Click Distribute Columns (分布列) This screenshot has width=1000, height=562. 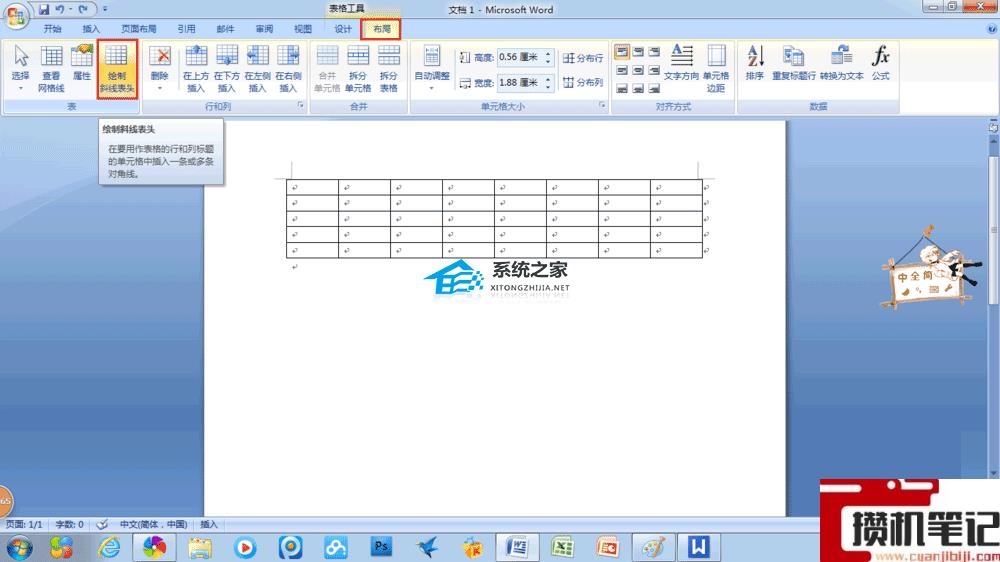(x=583, y=83)
